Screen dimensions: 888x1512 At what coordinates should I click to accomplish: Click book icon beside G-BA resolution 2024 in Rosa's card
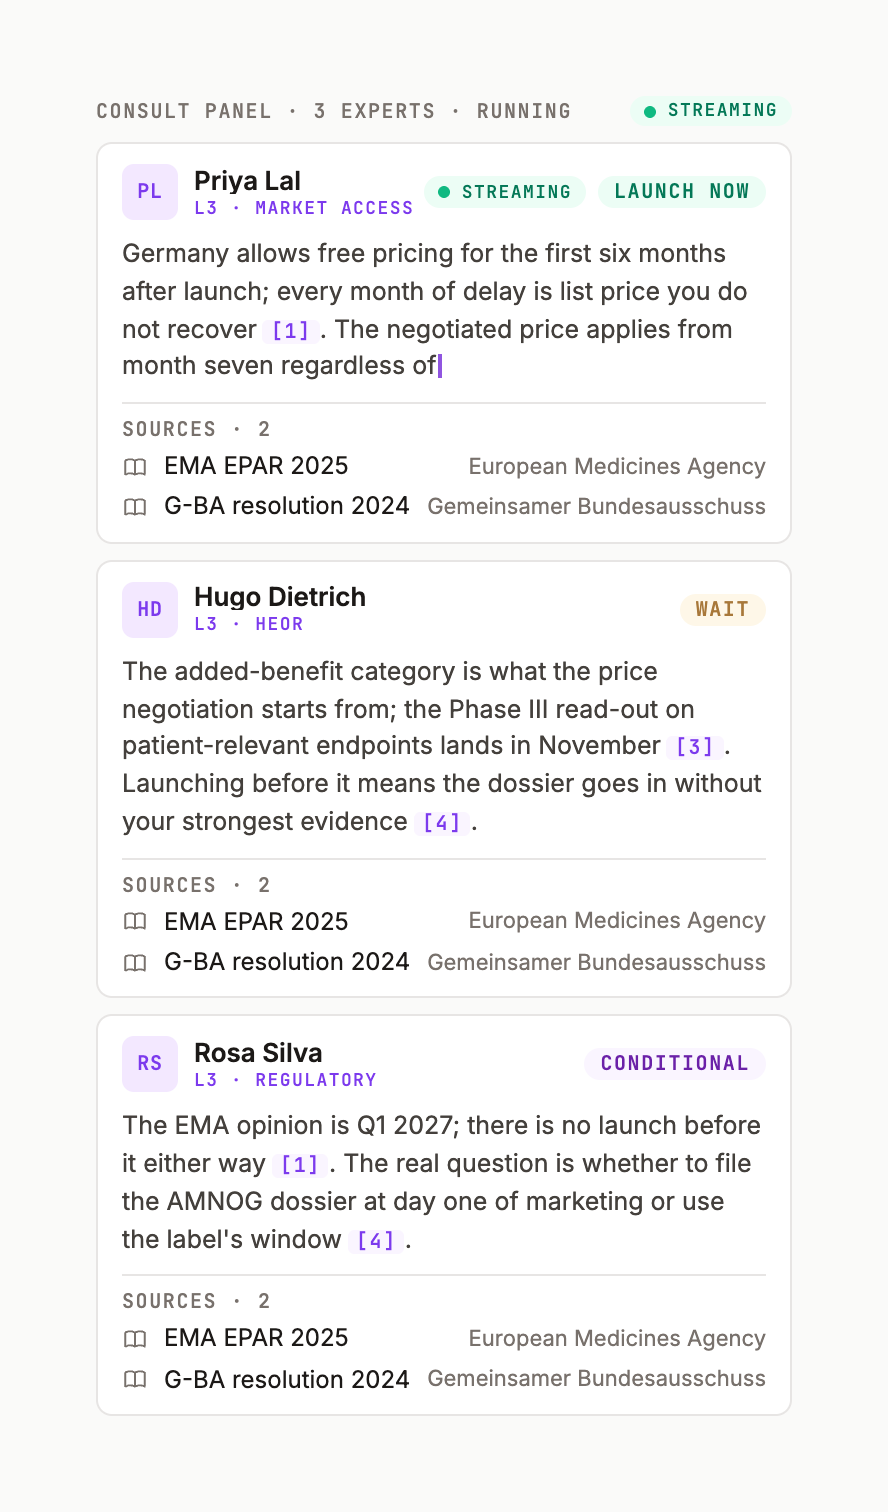(135, 1380)
